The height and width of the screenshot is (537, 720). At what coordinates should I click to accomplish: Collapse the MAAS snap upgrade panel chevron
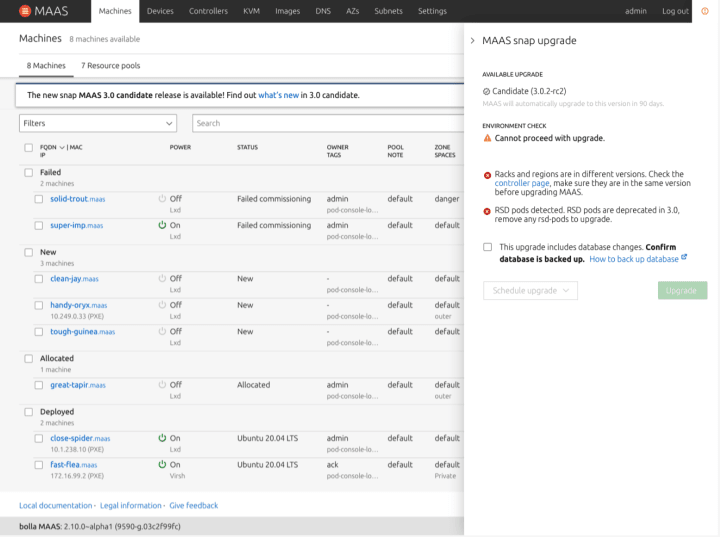point(472,40)
